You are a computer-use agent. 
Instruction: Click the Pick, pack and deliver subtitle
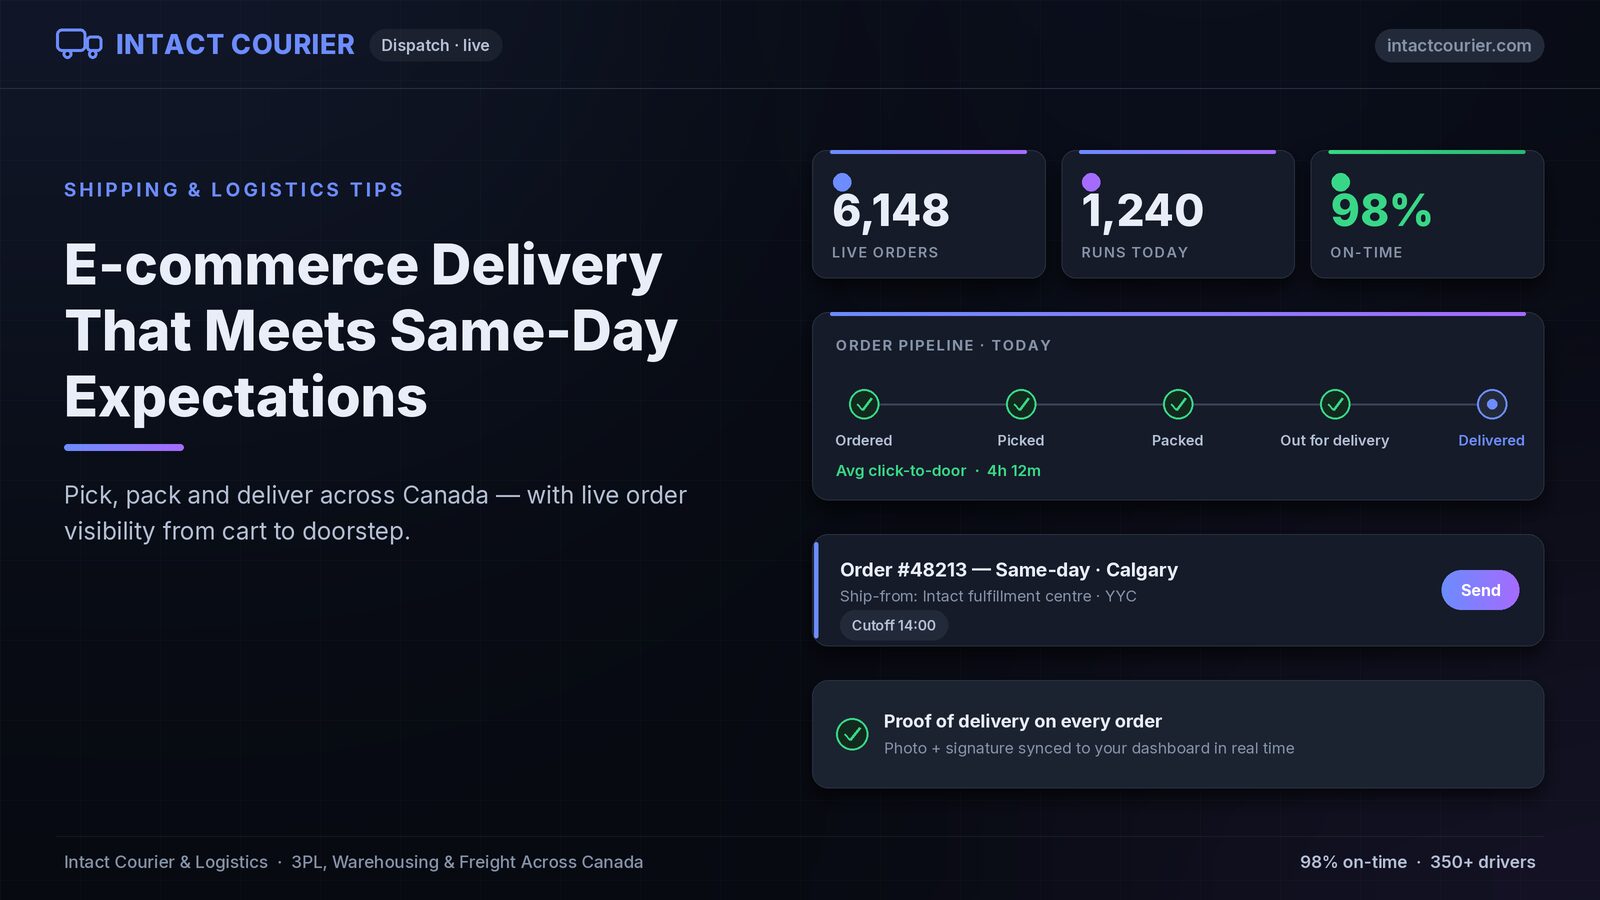(x=375, y=513)
